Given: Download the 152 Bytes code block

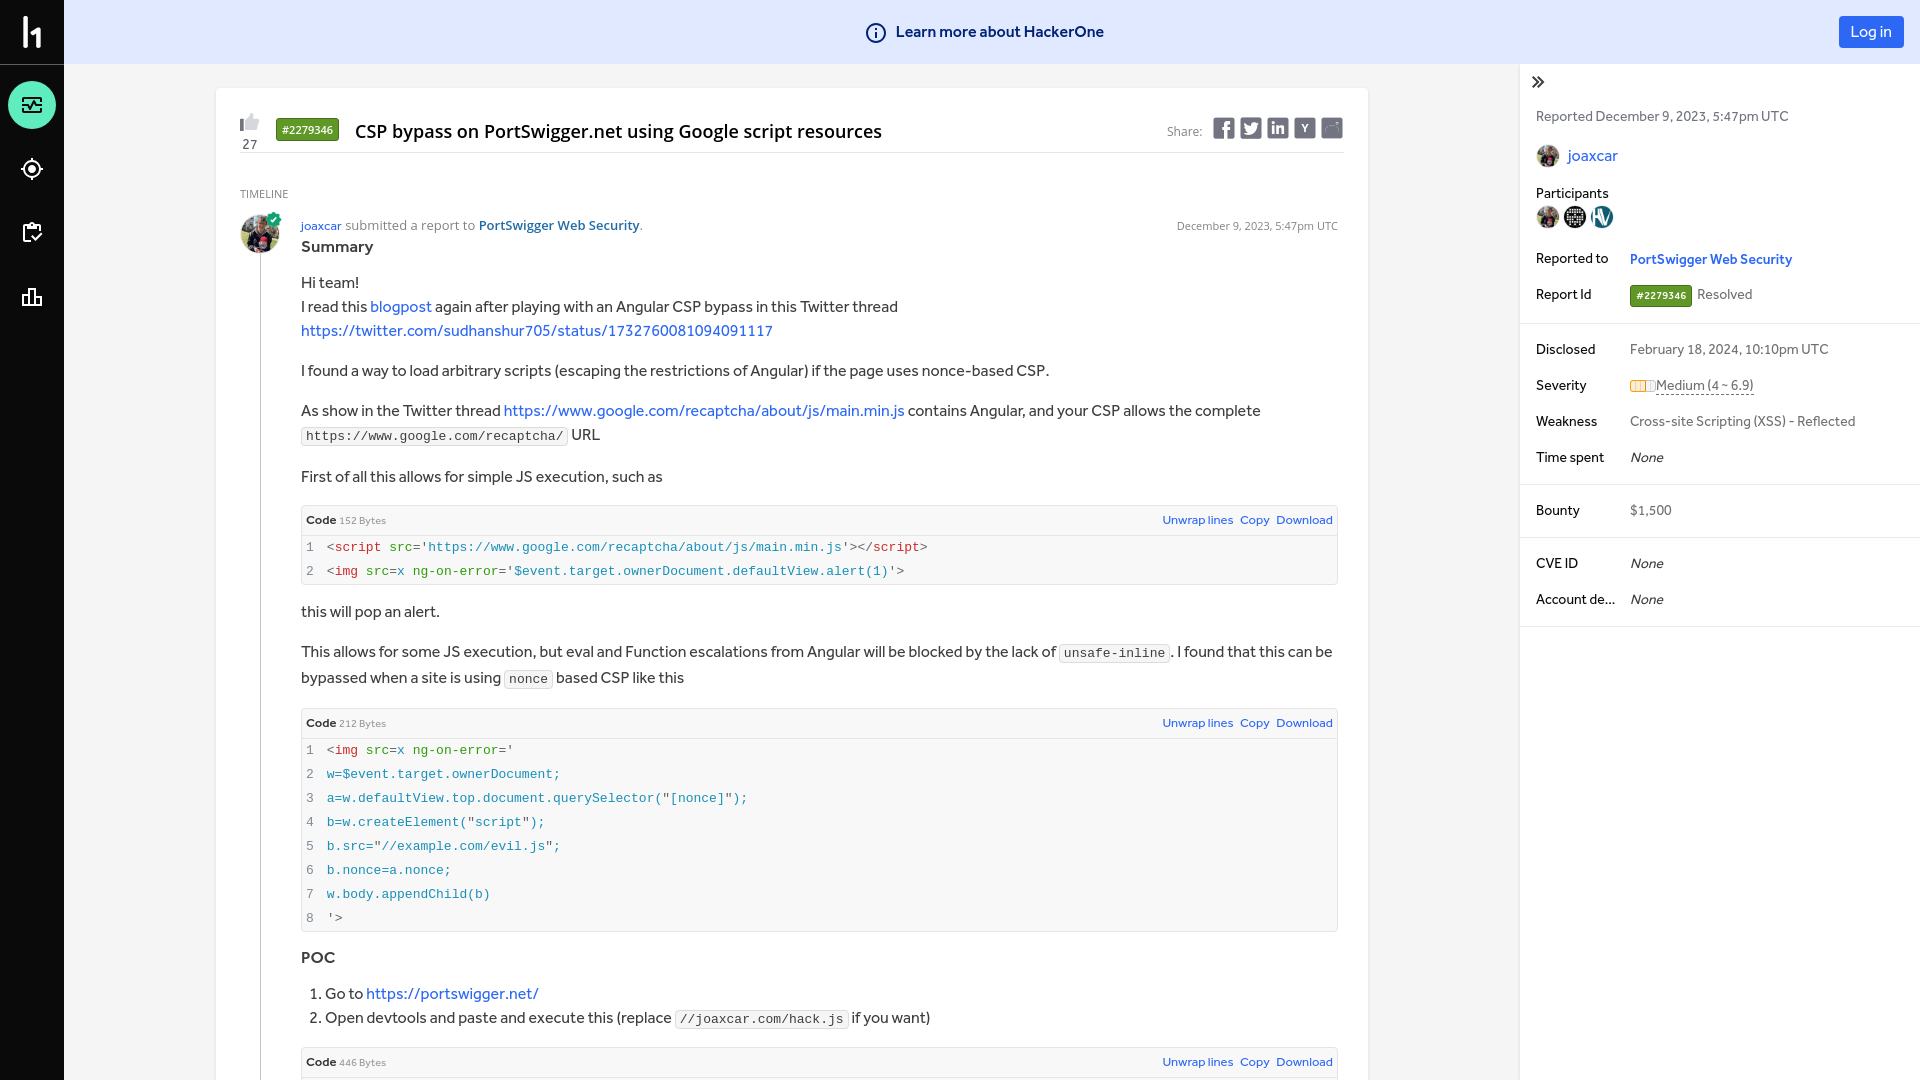Looking at the screenshot, I should (x=1304, y=520).
